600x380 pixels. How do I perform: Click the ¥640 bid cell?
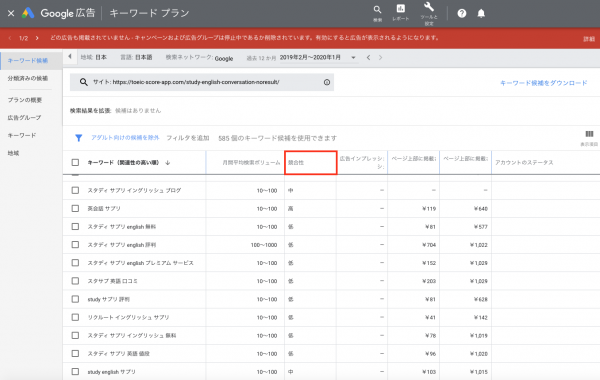481,209
